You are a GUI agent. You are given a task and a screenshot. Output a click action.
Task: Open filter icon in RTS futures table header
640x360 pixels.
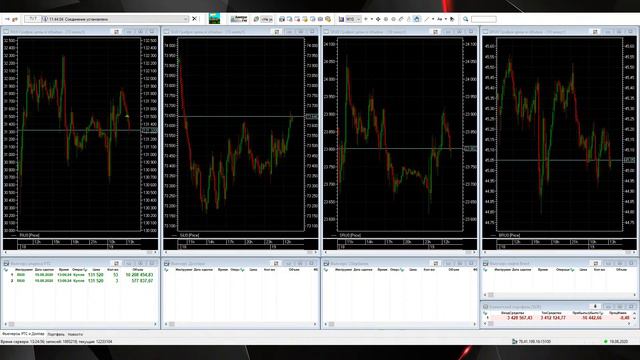click(6, 270)
